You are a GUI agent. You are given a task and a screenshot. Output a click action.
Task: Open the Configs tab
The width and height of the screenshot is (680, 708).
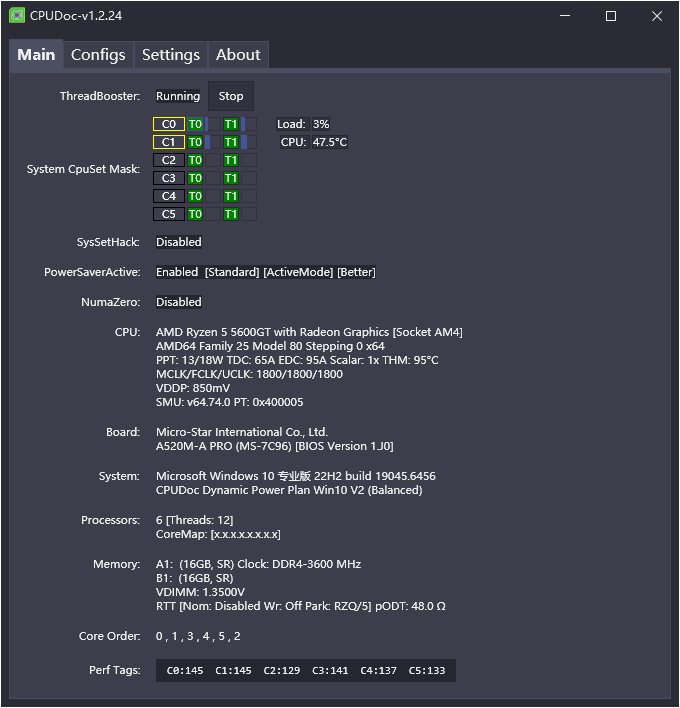(98, 55)
